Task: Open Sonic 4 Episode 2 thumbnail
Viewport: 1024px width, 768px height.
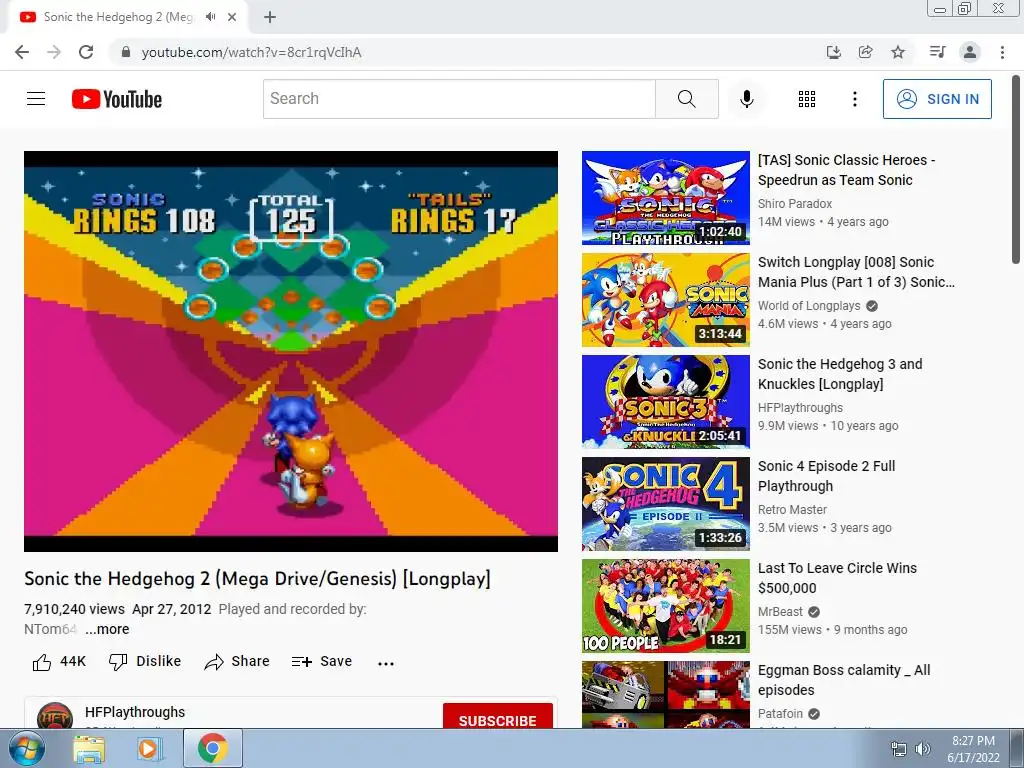Action: [665, 504]
